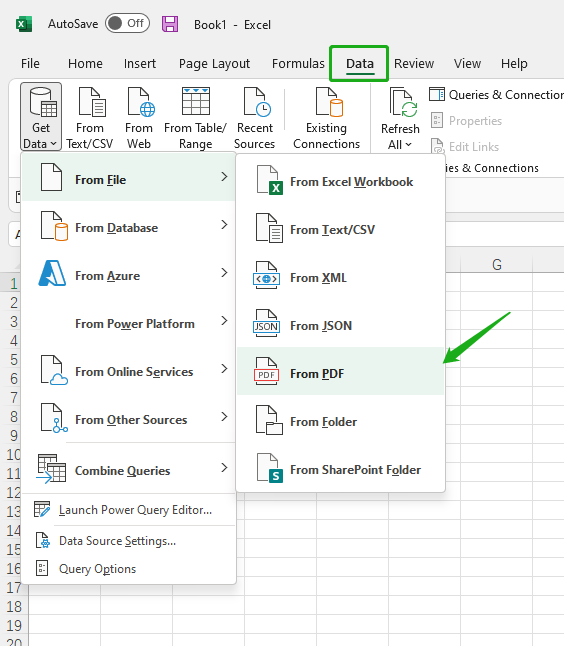The image size is (564, 646).
Task: Click the Combine Queries icon
Action: (x=51, y=468)
